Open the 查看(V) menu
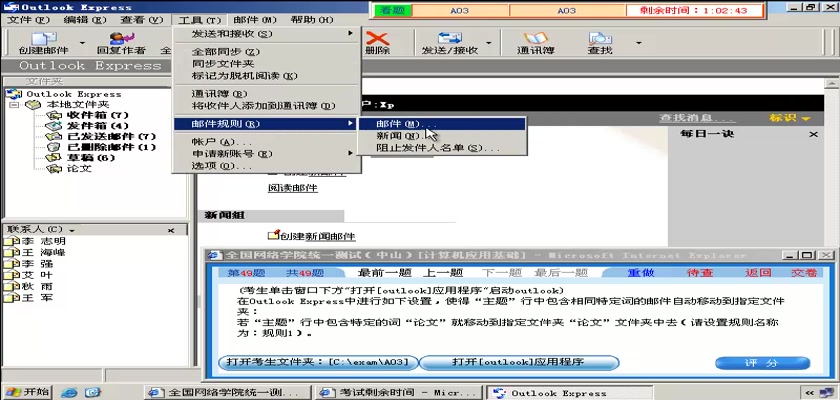This screenshot has width=840, height=400. pyautogui.click(x=141, y=20)
